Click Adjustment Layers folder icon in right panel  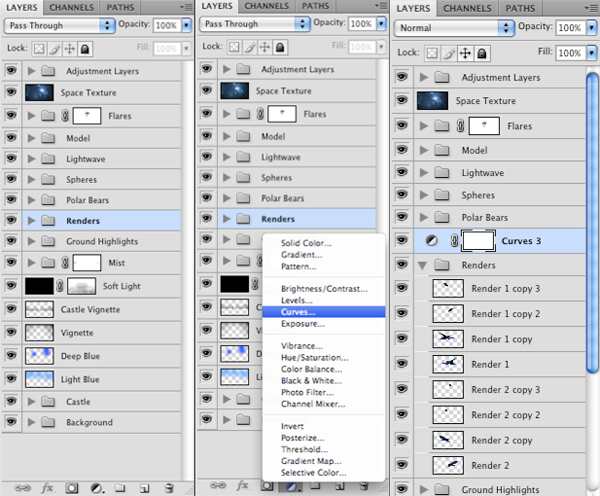coord(442,77)
